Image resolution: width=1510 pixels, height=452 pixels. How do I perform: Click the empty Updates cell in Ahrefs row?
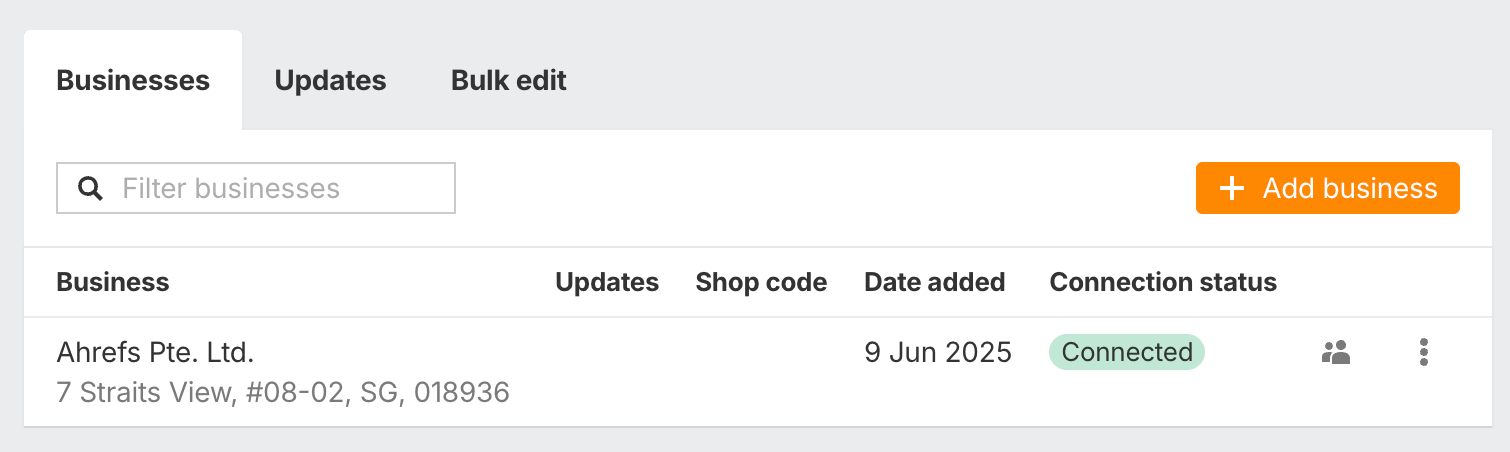607,370
